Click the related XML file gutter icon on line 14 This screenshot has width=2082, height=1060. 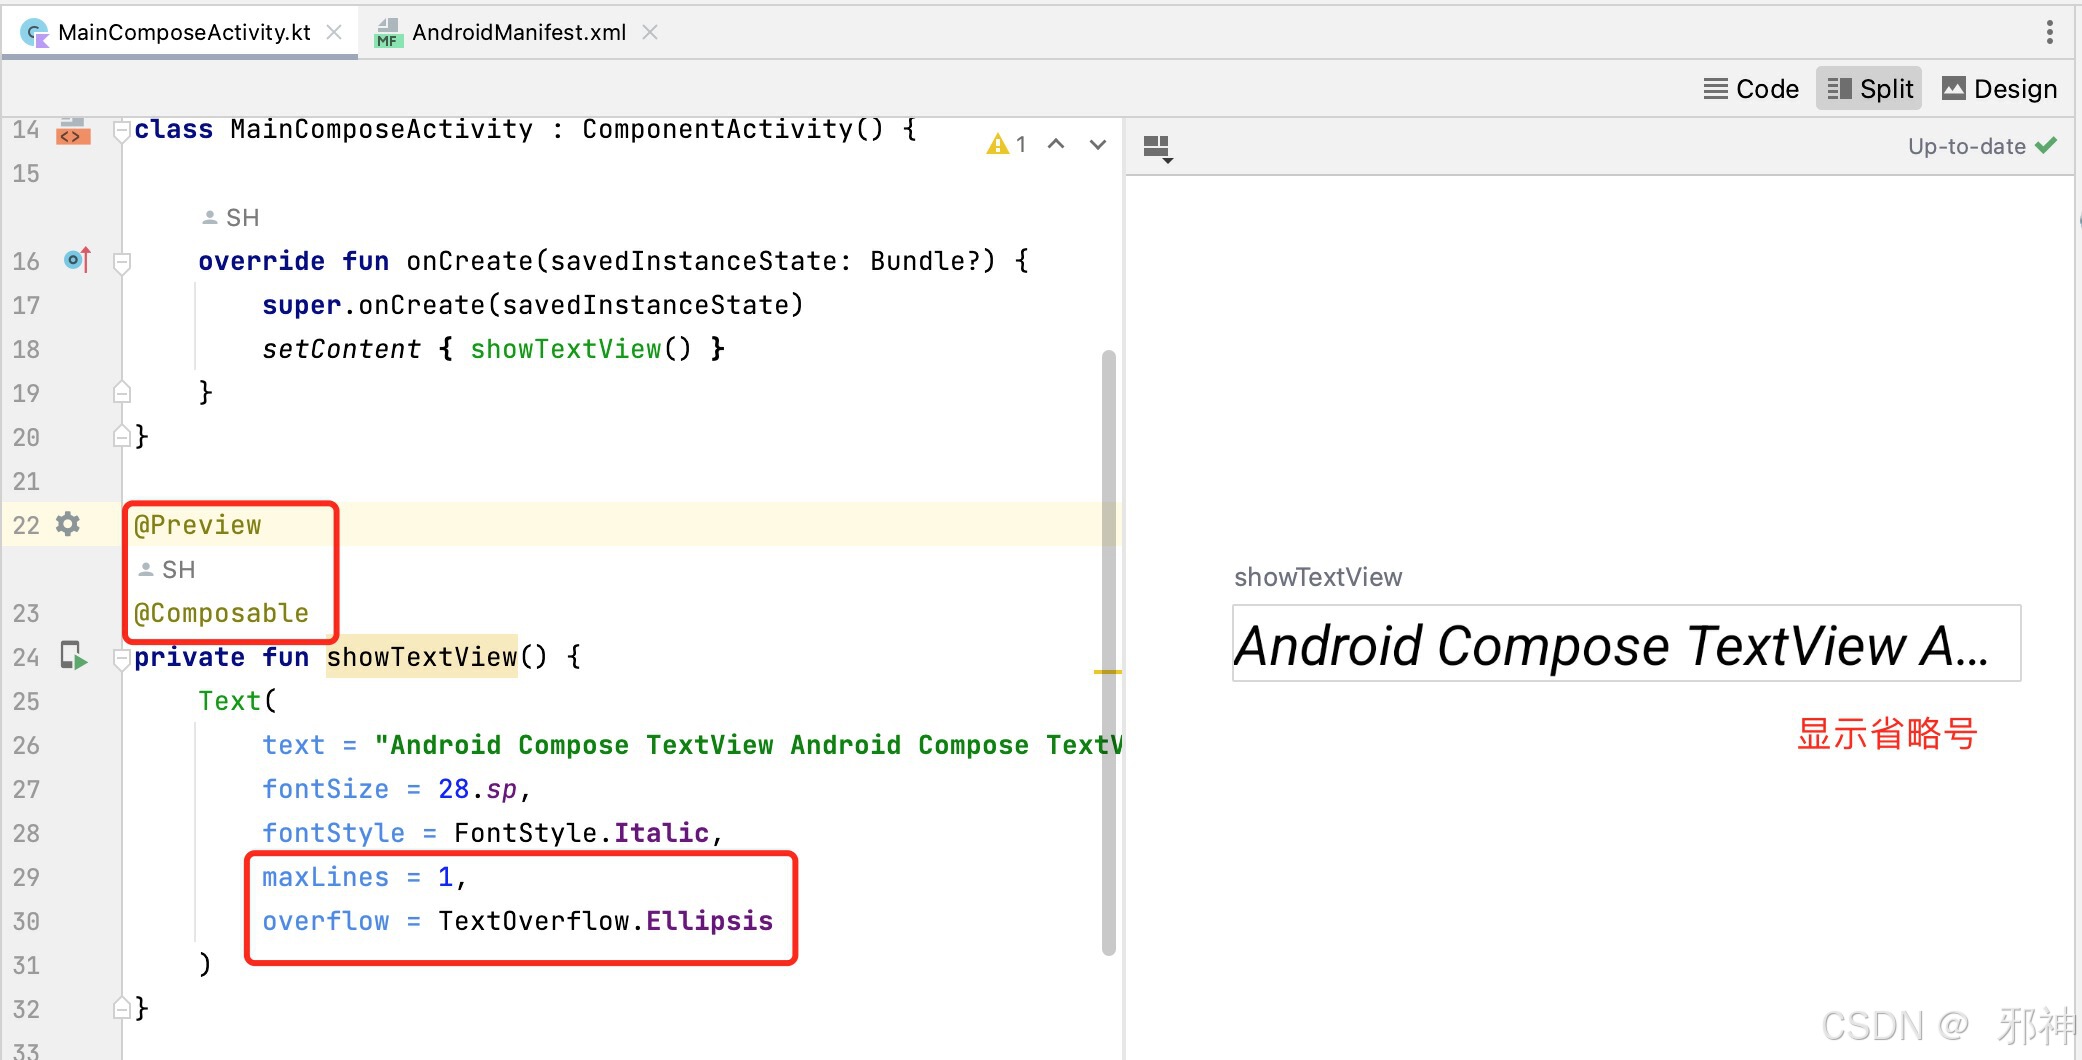pyautogui.click(x=72, y=131)
